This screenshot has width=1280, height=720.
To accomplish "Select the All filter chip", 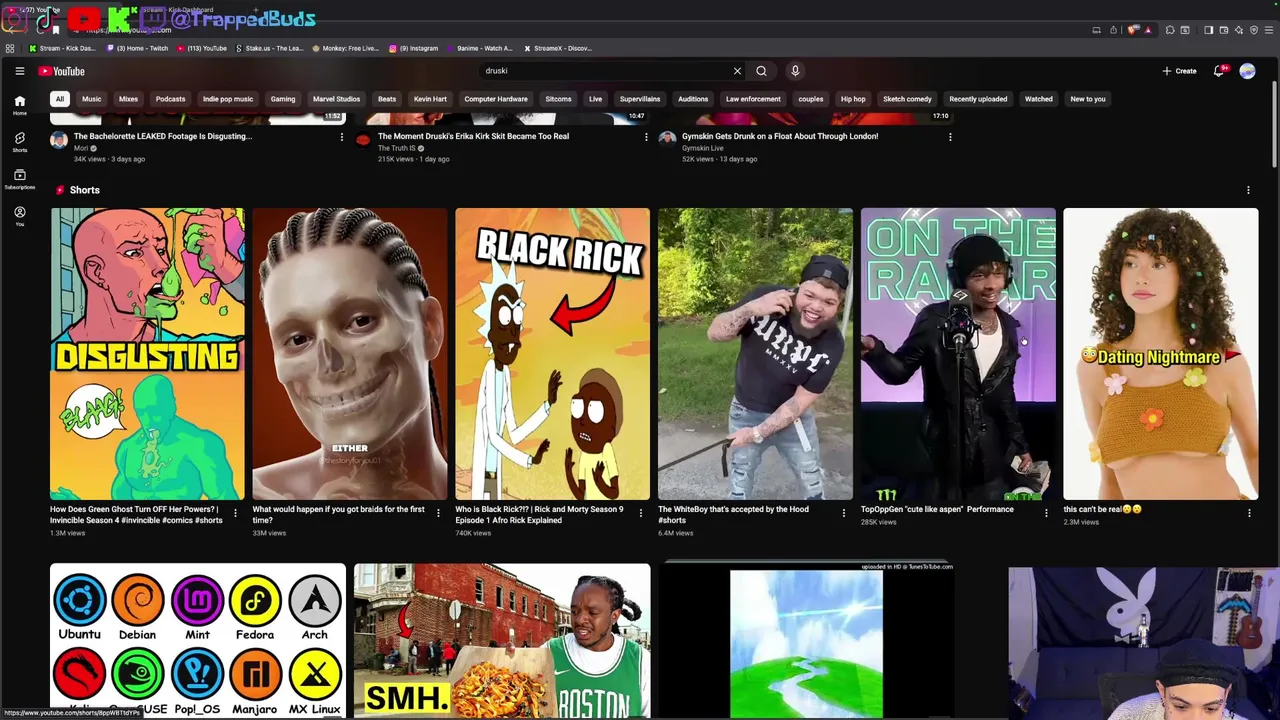I will pyautogui.click(x=60, y=99).
